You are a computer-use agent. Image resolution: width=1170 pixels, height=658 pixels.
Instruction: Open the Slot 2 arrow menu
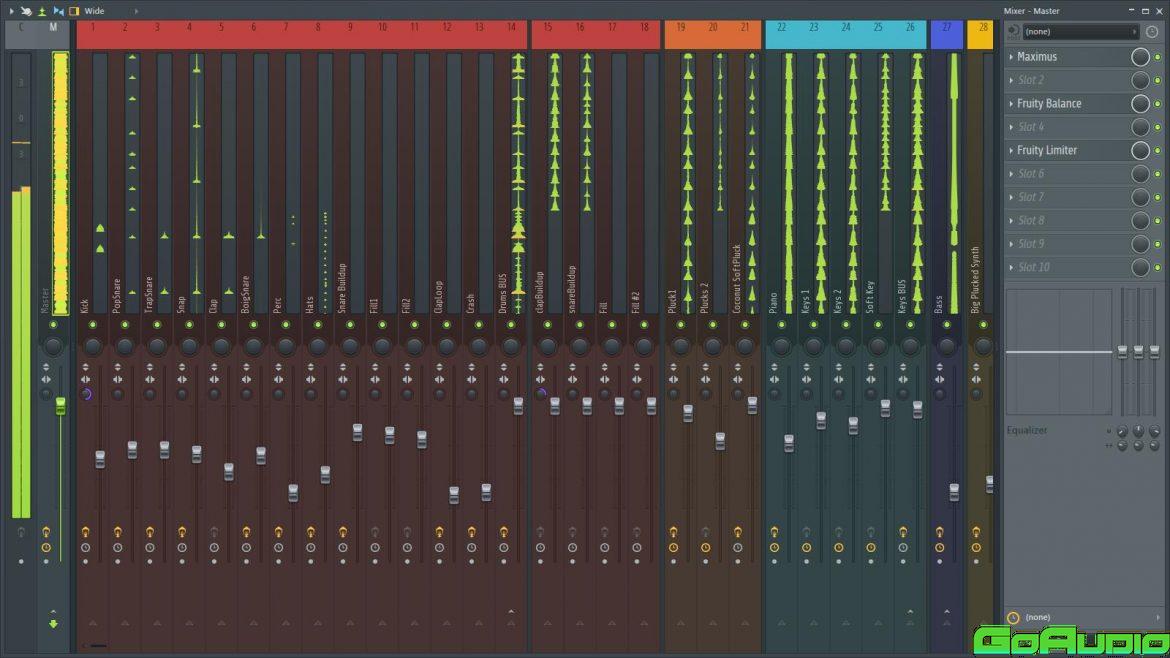tap(1011, 80)
